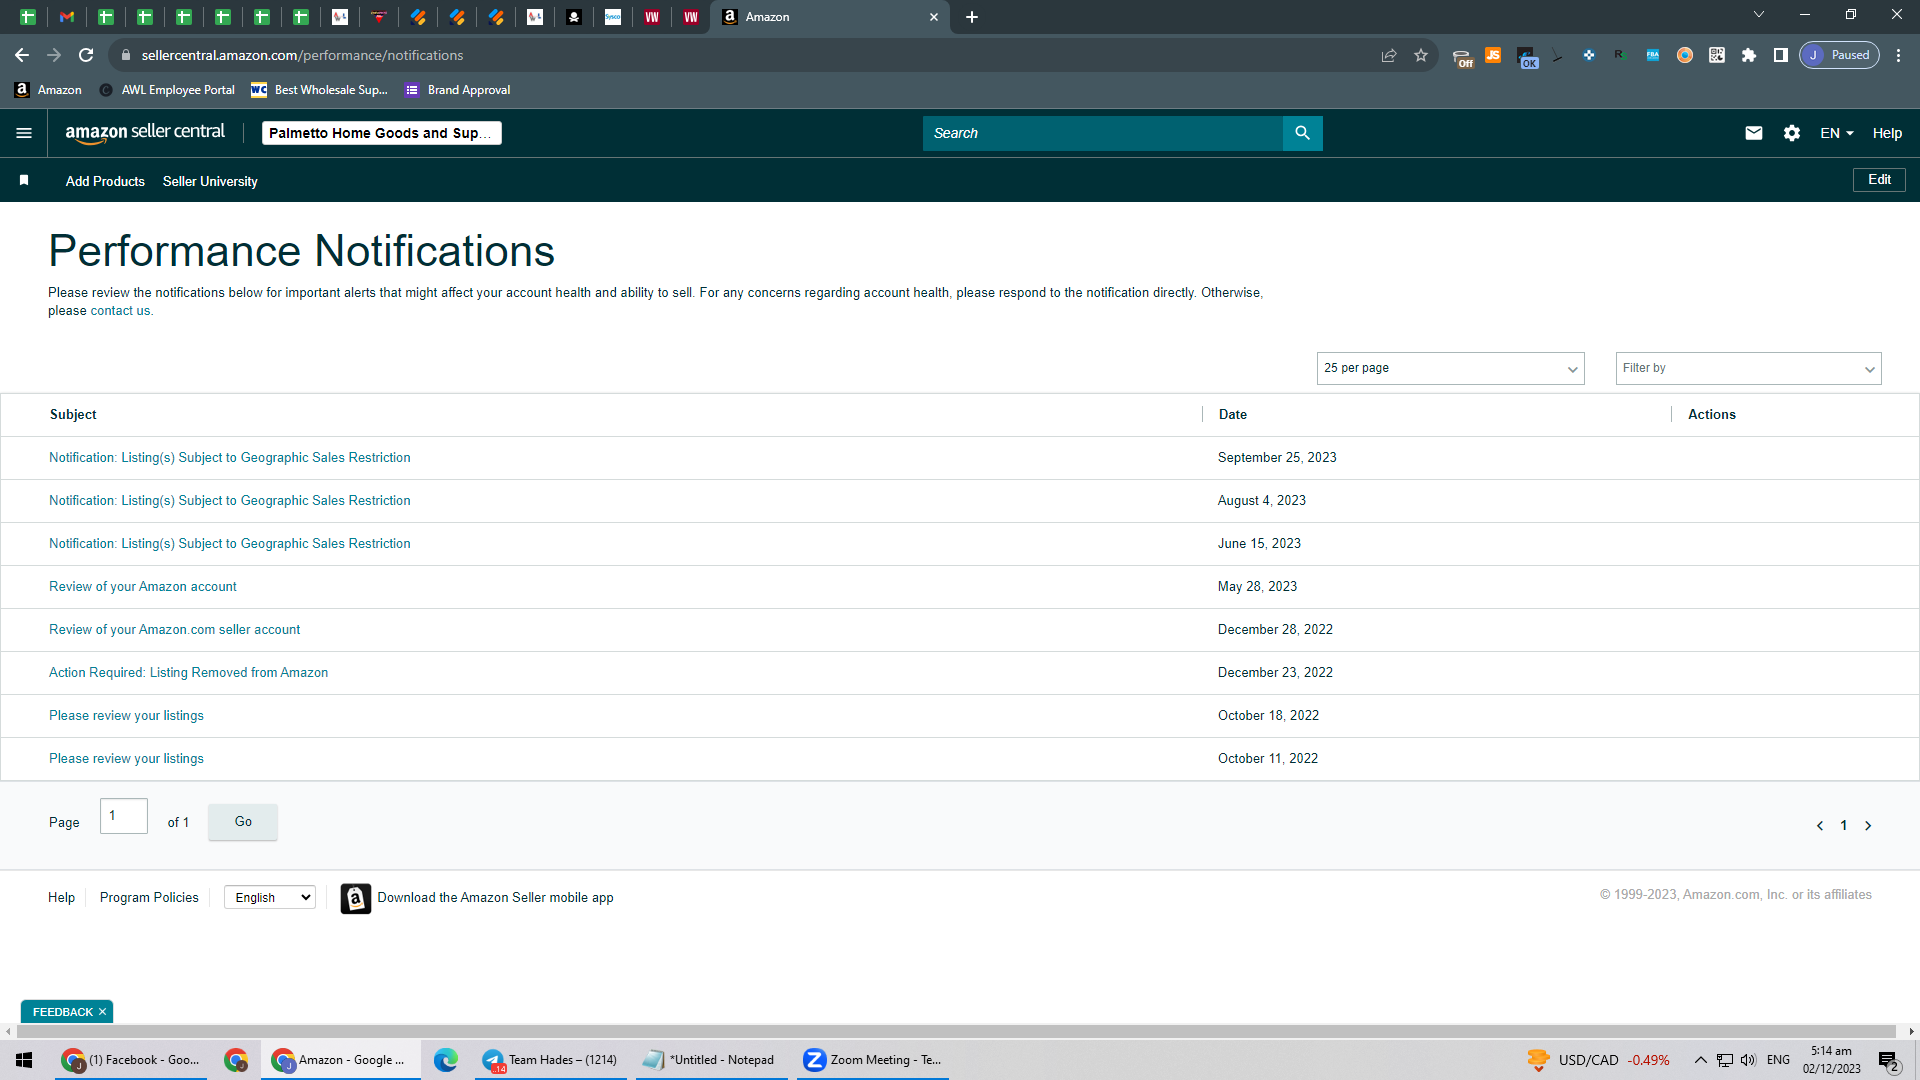Open Windows notification center icon
Viewport: 1920px width, 1080px height.
(1888, 1061)
